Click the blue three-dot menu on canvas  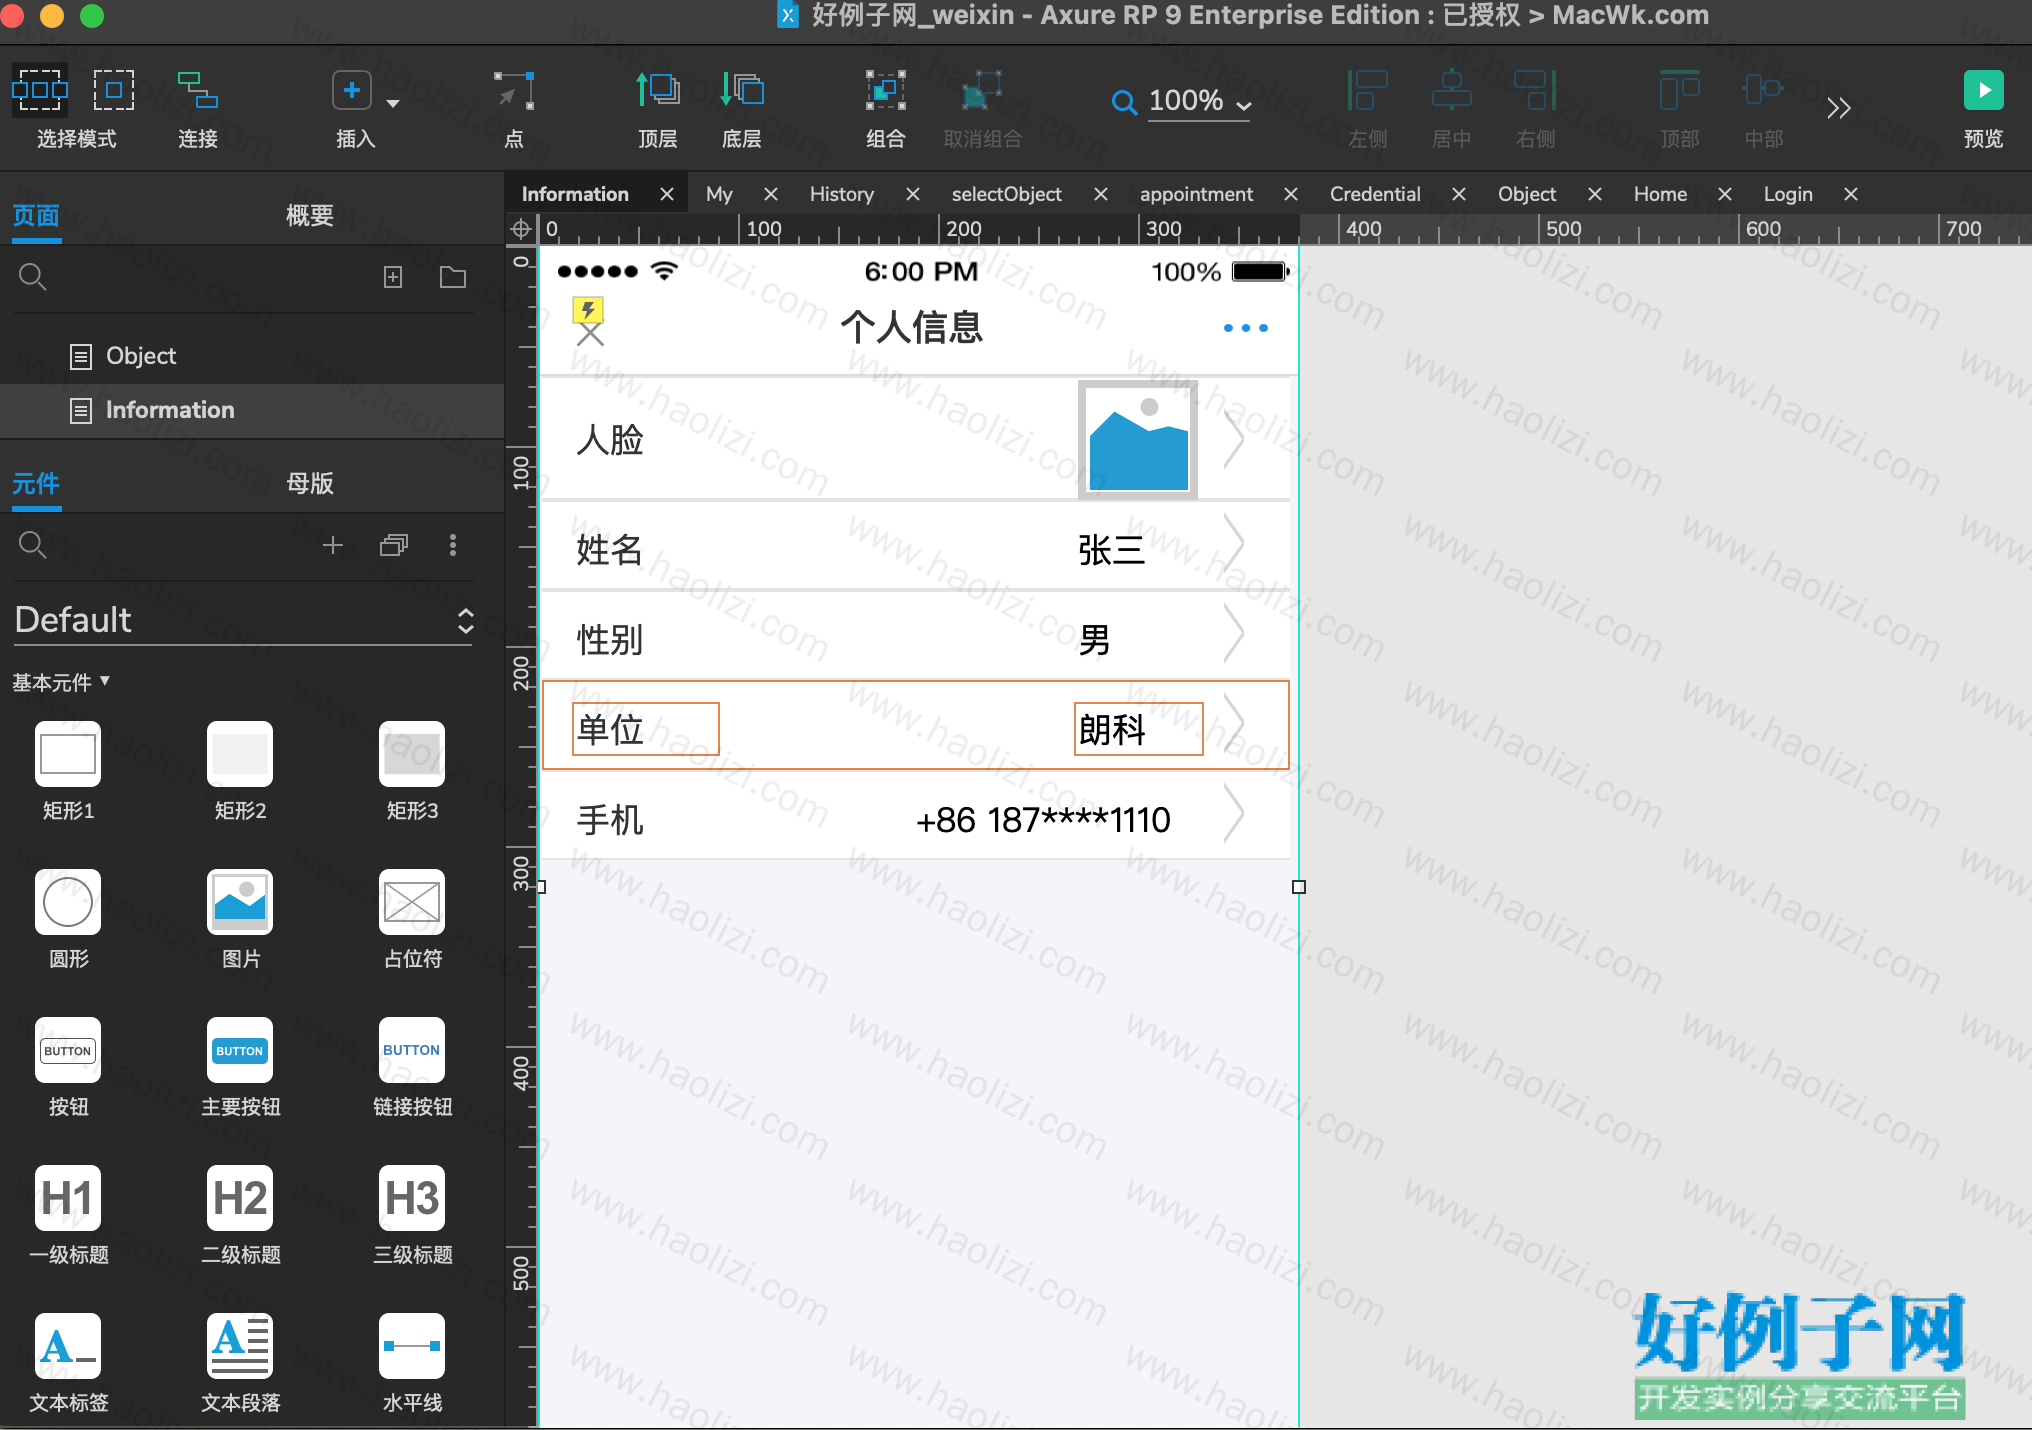[1245, 328]
